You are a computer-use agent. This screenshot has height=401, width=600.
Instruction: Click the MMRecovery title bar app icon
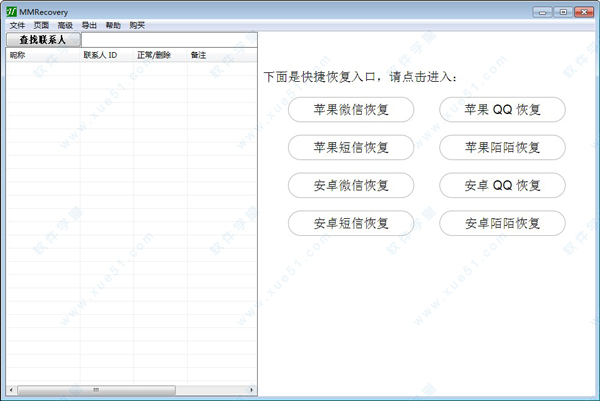(x=11, y=11)
